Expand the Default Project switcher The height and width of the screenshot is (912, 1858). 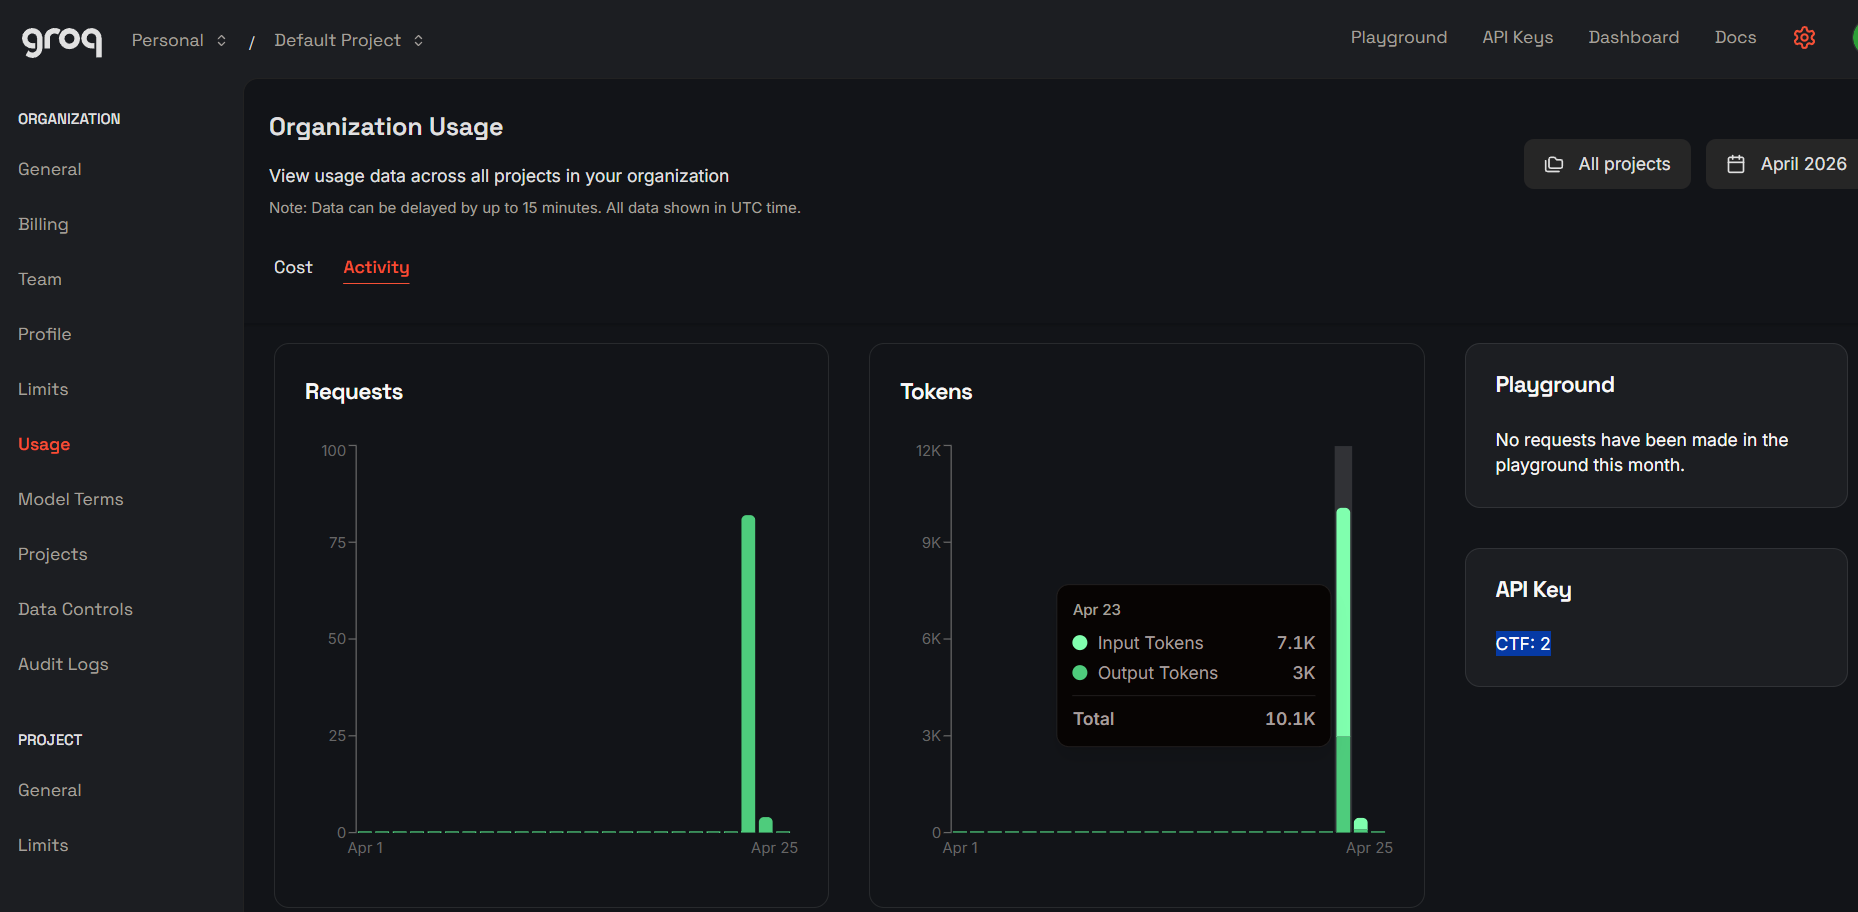click(349, 40)
